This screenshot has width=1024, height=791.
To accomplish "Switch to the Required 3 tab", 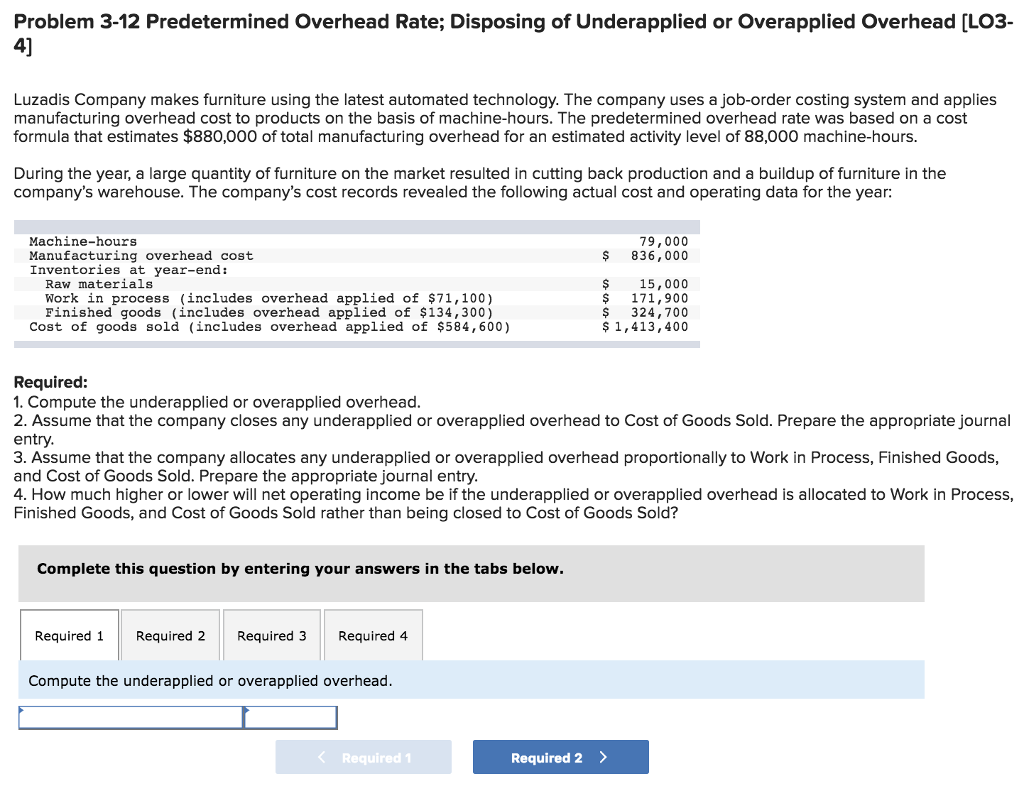I will [271, 634].
